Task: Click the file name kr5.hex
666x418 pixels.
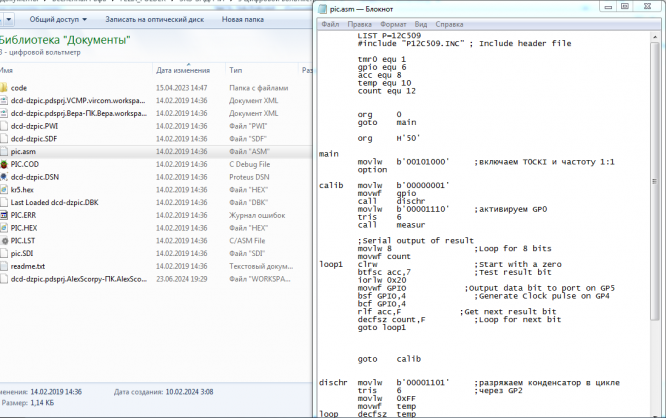Action: [x=22, y=190]
